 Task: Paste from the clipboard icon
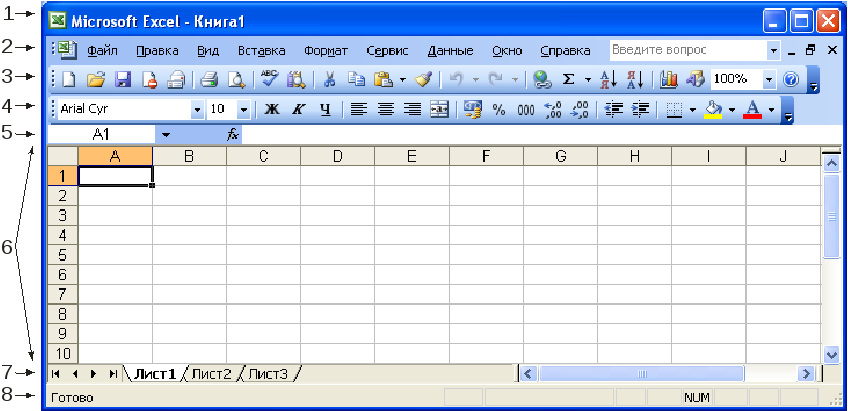(x=383, y=79)
